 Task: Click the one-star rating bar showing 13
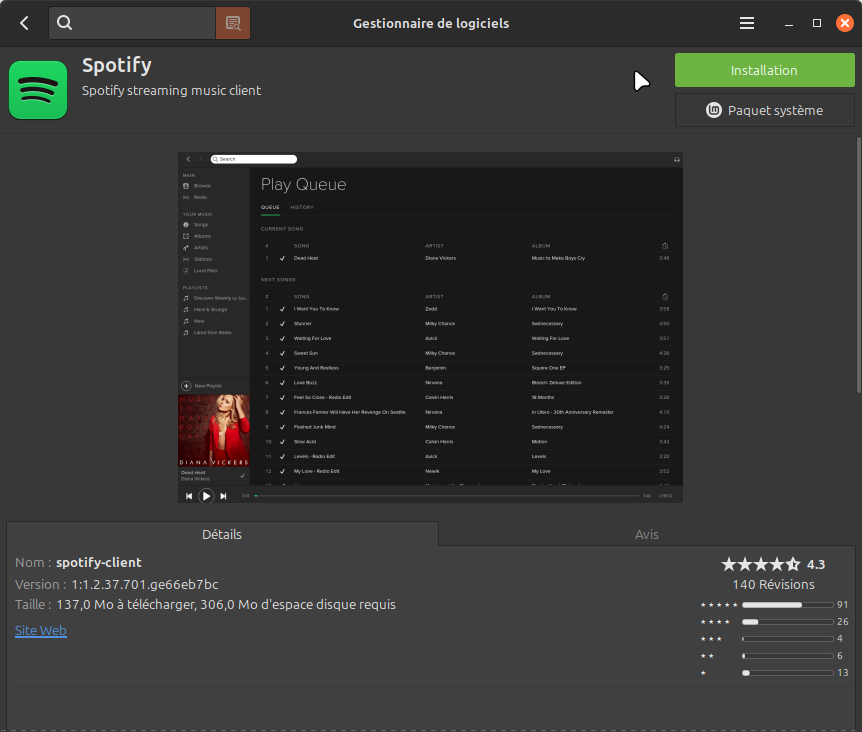(x=787, y=673)
